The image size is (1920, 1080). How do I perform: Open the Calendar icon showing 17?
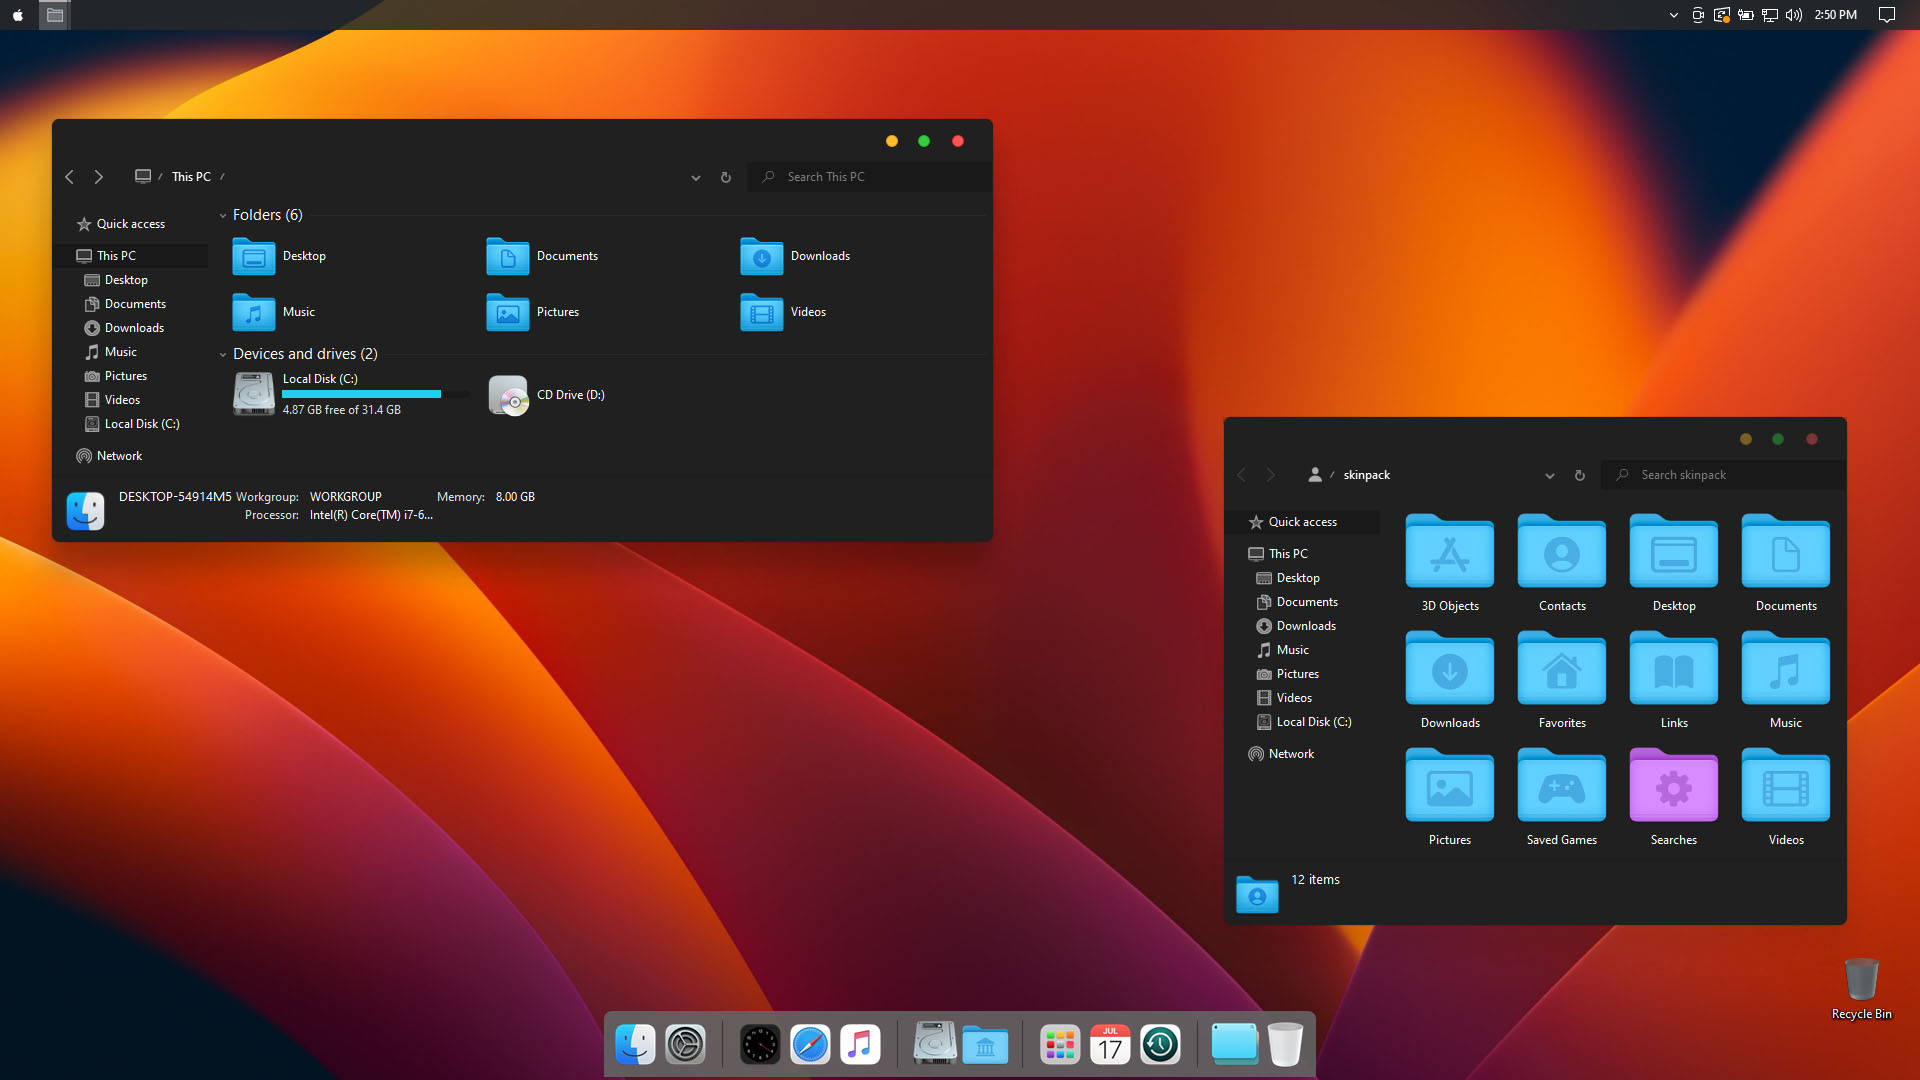coord(1110,1045)
